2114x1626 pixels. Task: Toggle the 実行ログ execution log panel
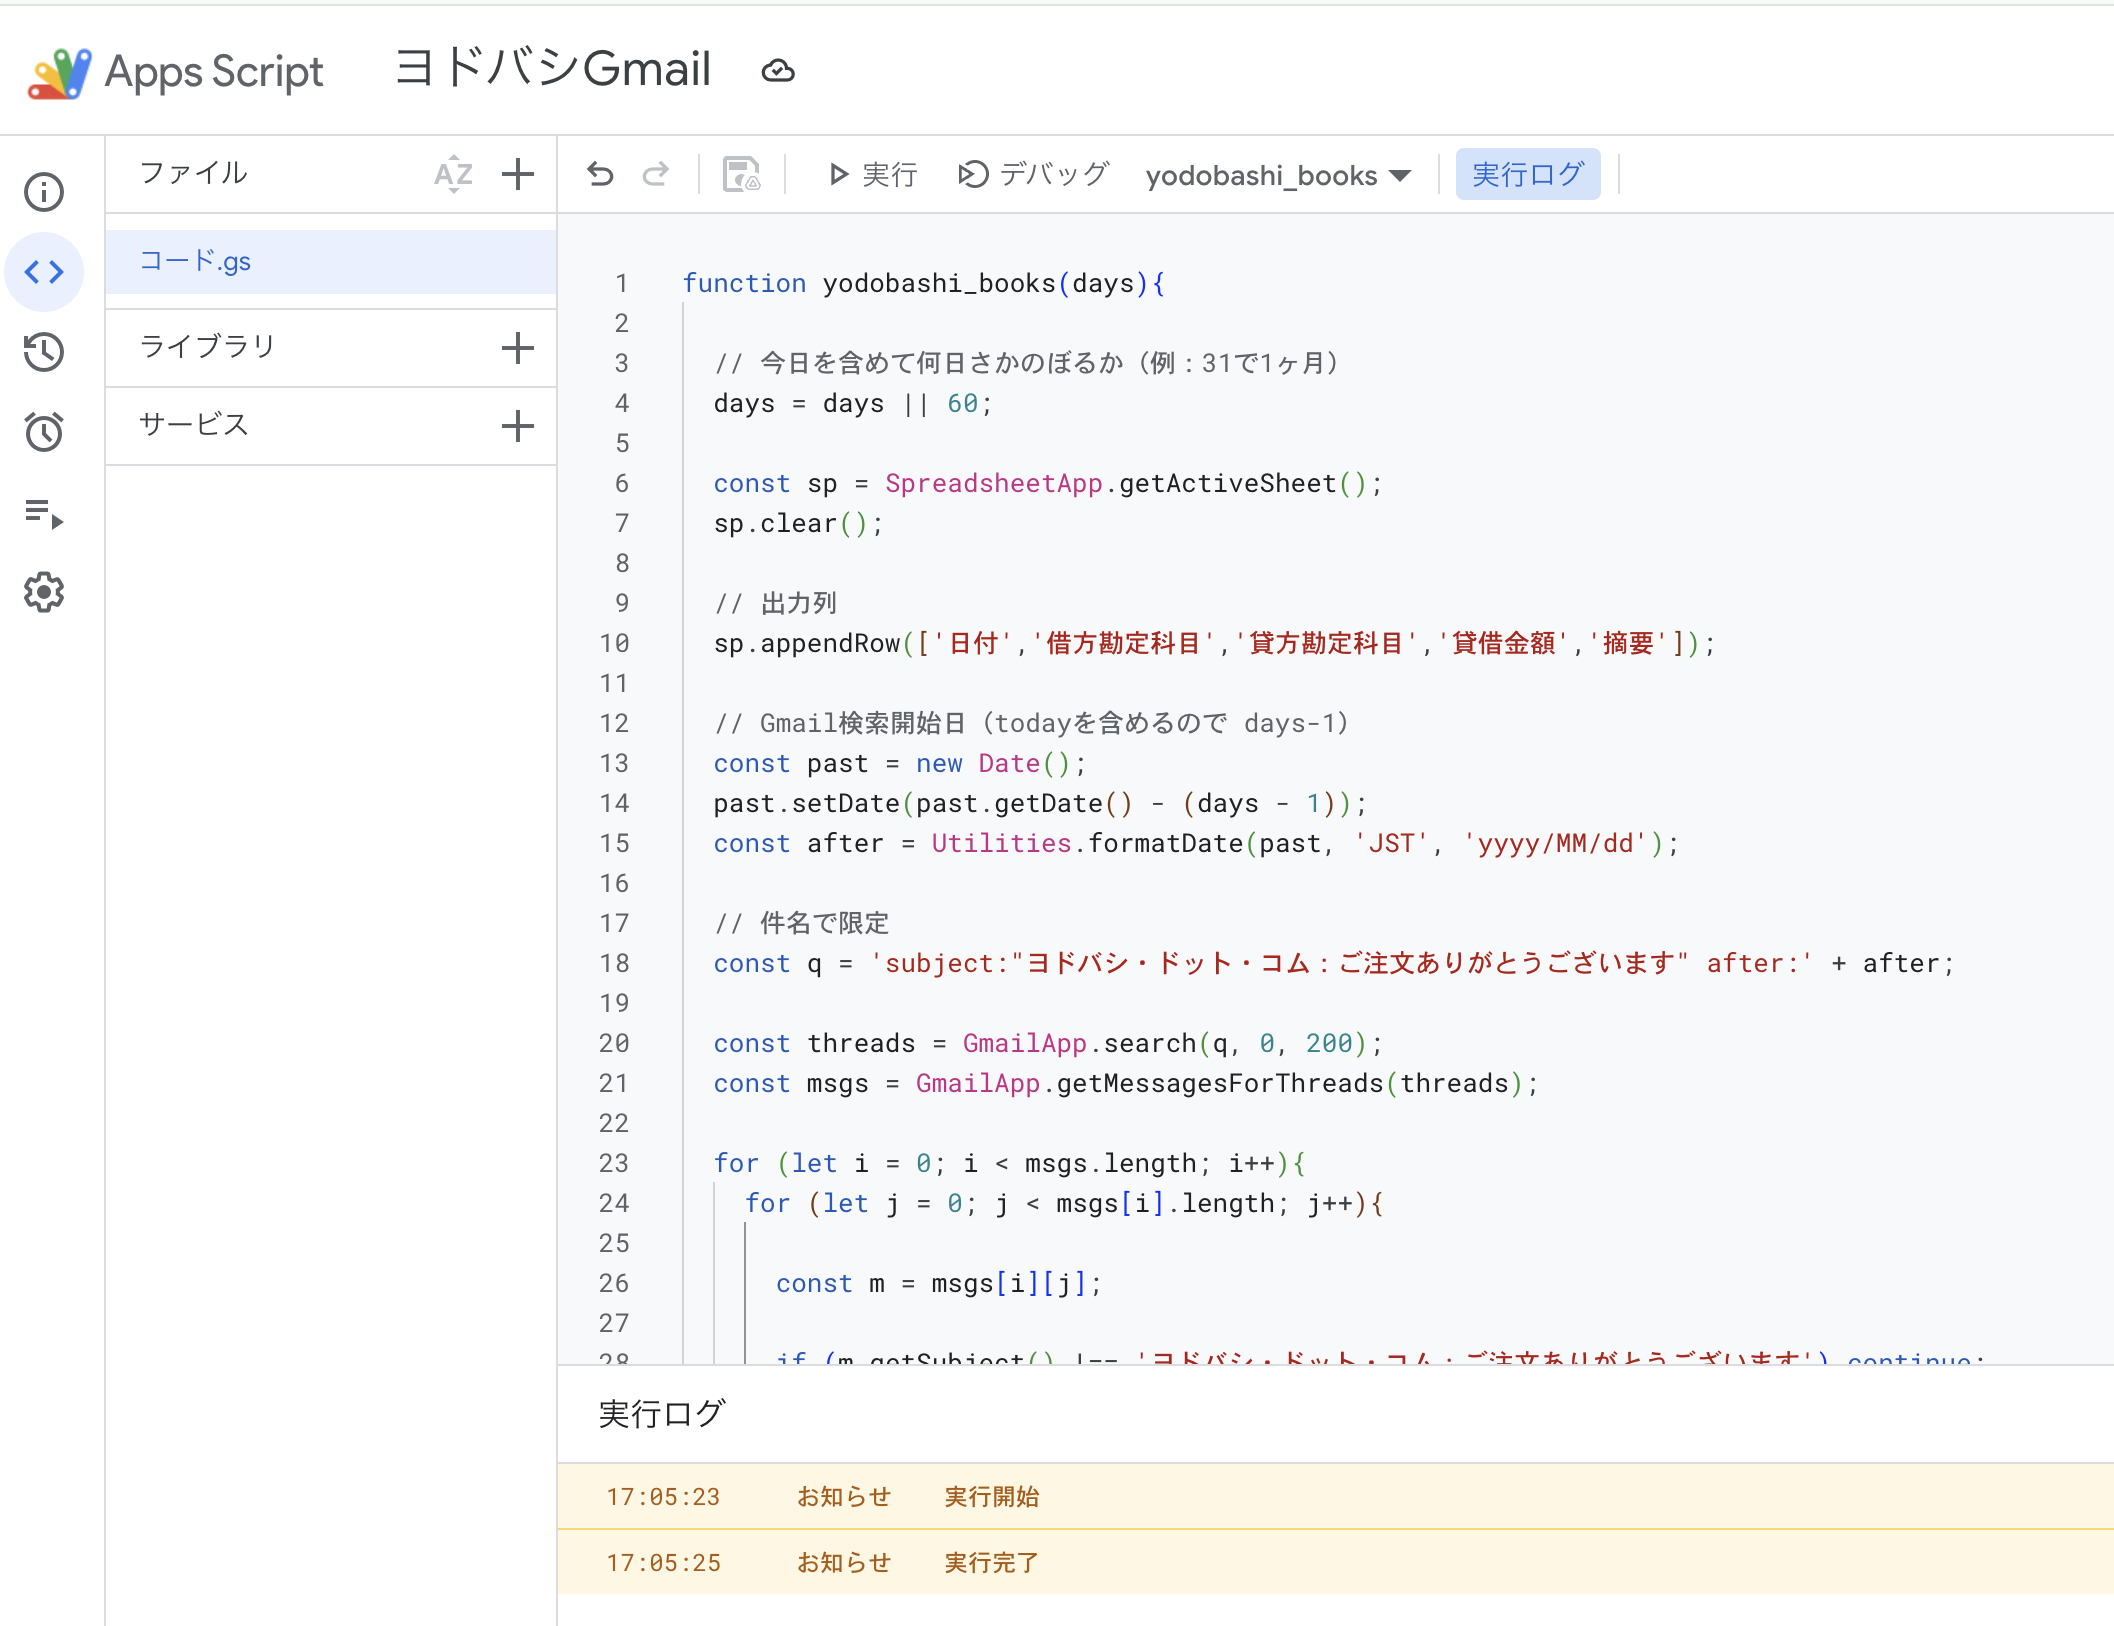(x=1527, y=175)
